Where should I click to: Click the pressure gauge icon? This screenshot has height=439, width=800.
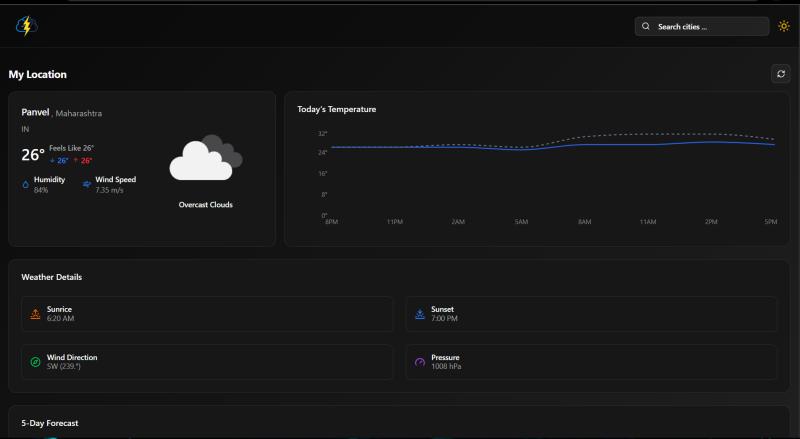click(420, 362)
